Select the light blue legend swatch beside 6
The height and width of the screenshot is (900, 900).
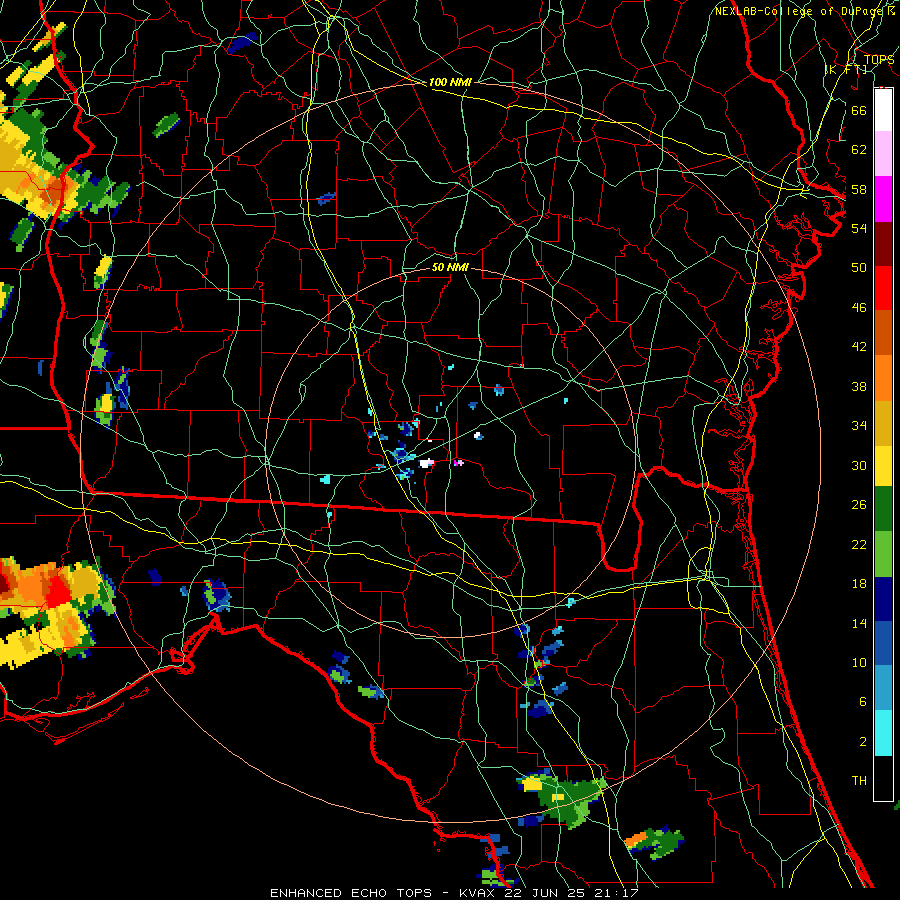883,688
